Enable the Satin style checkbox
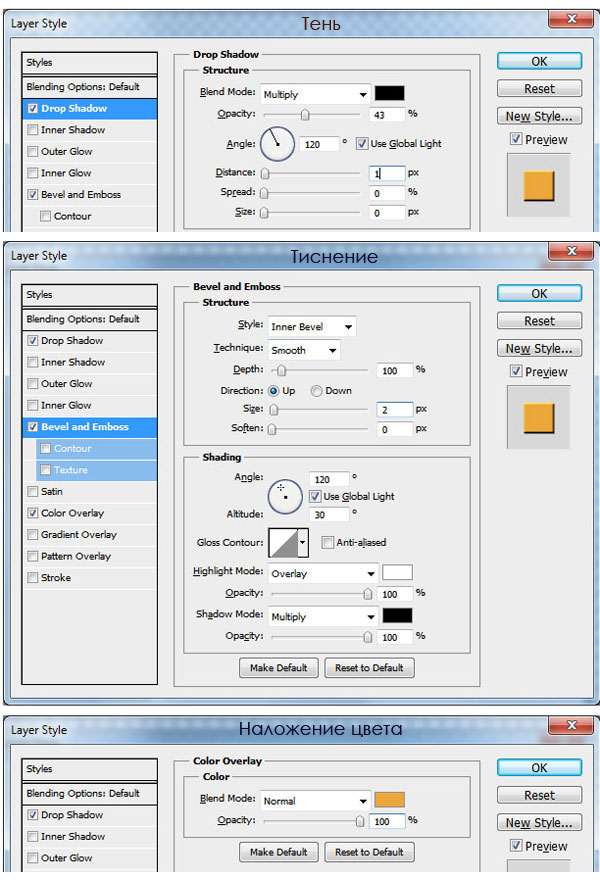 point(33,492)
